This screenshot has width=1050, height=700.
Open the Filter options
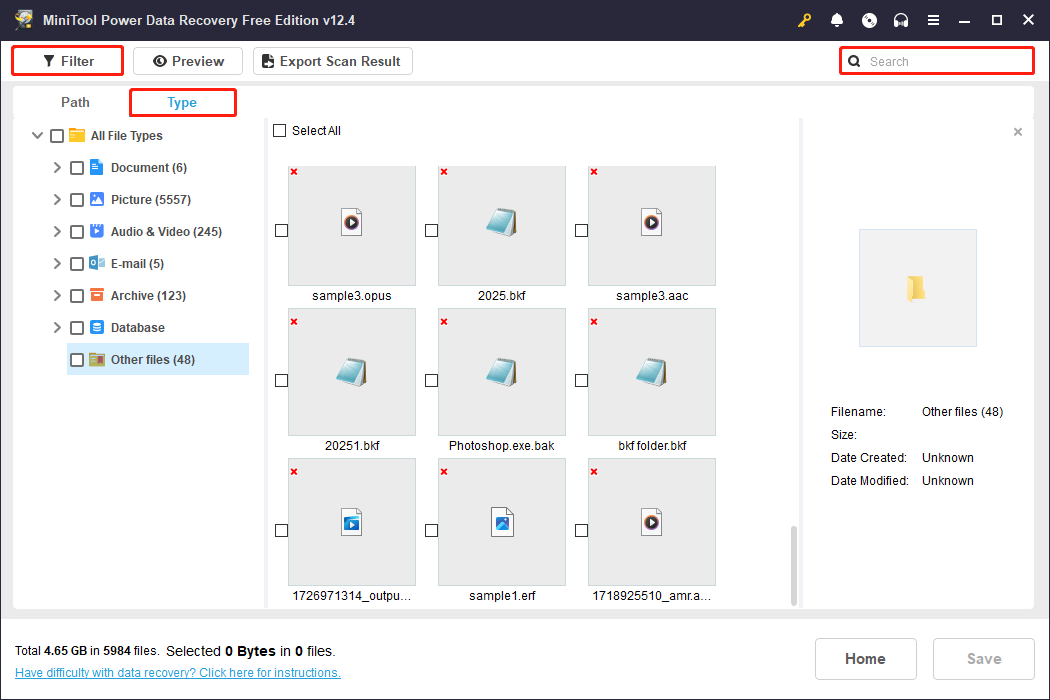pos(68,61)
